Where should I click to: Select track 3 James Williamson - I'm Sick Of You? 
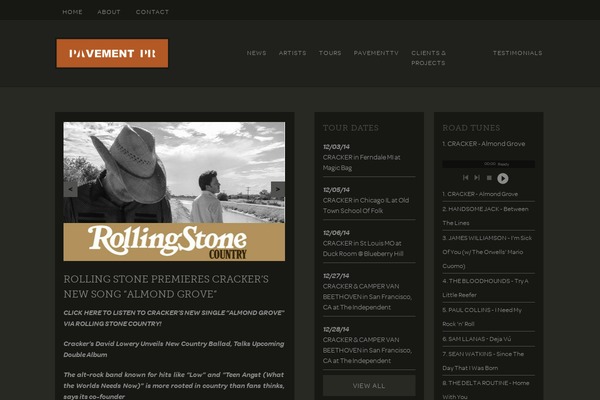[x=487, y=252]
